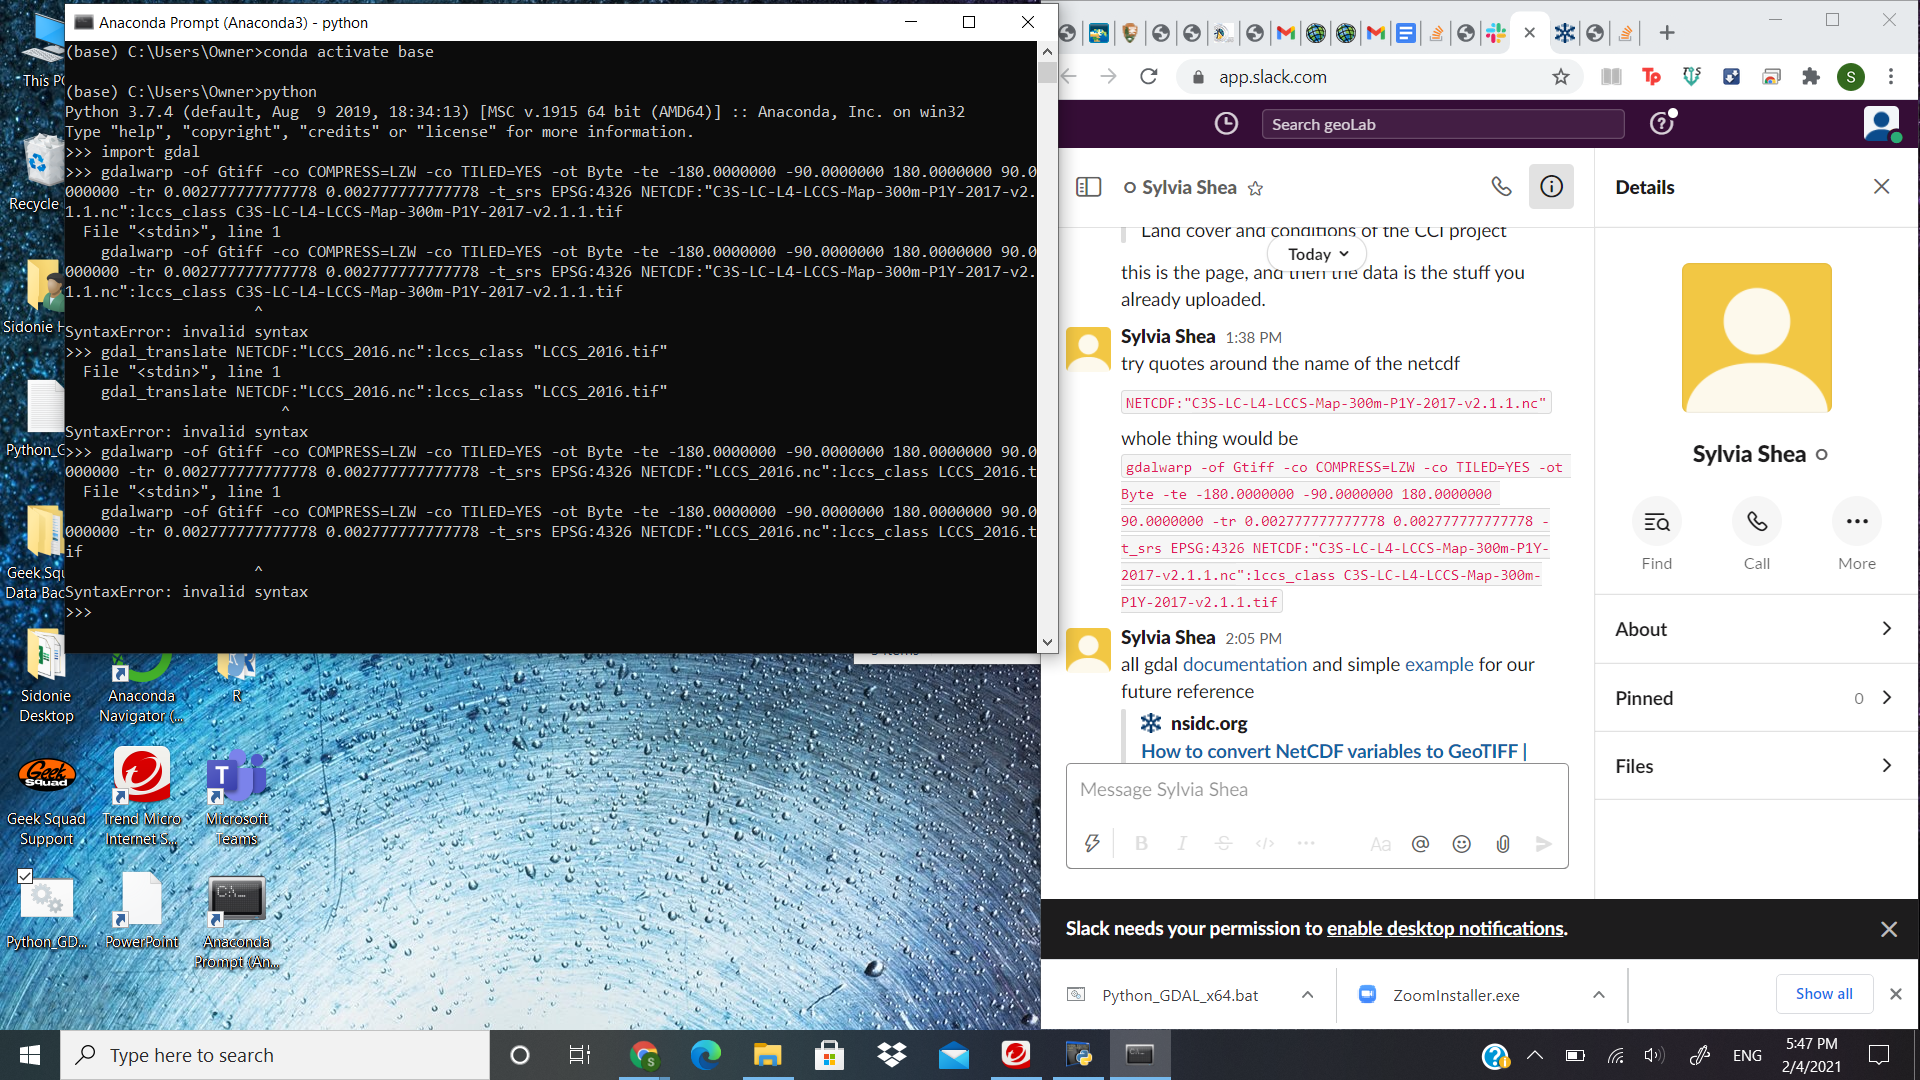Image resolution: width=1920 pixels, height=1080 pixels.
Task: Expand the Today divider dropdown
Action: (1316, 254)
